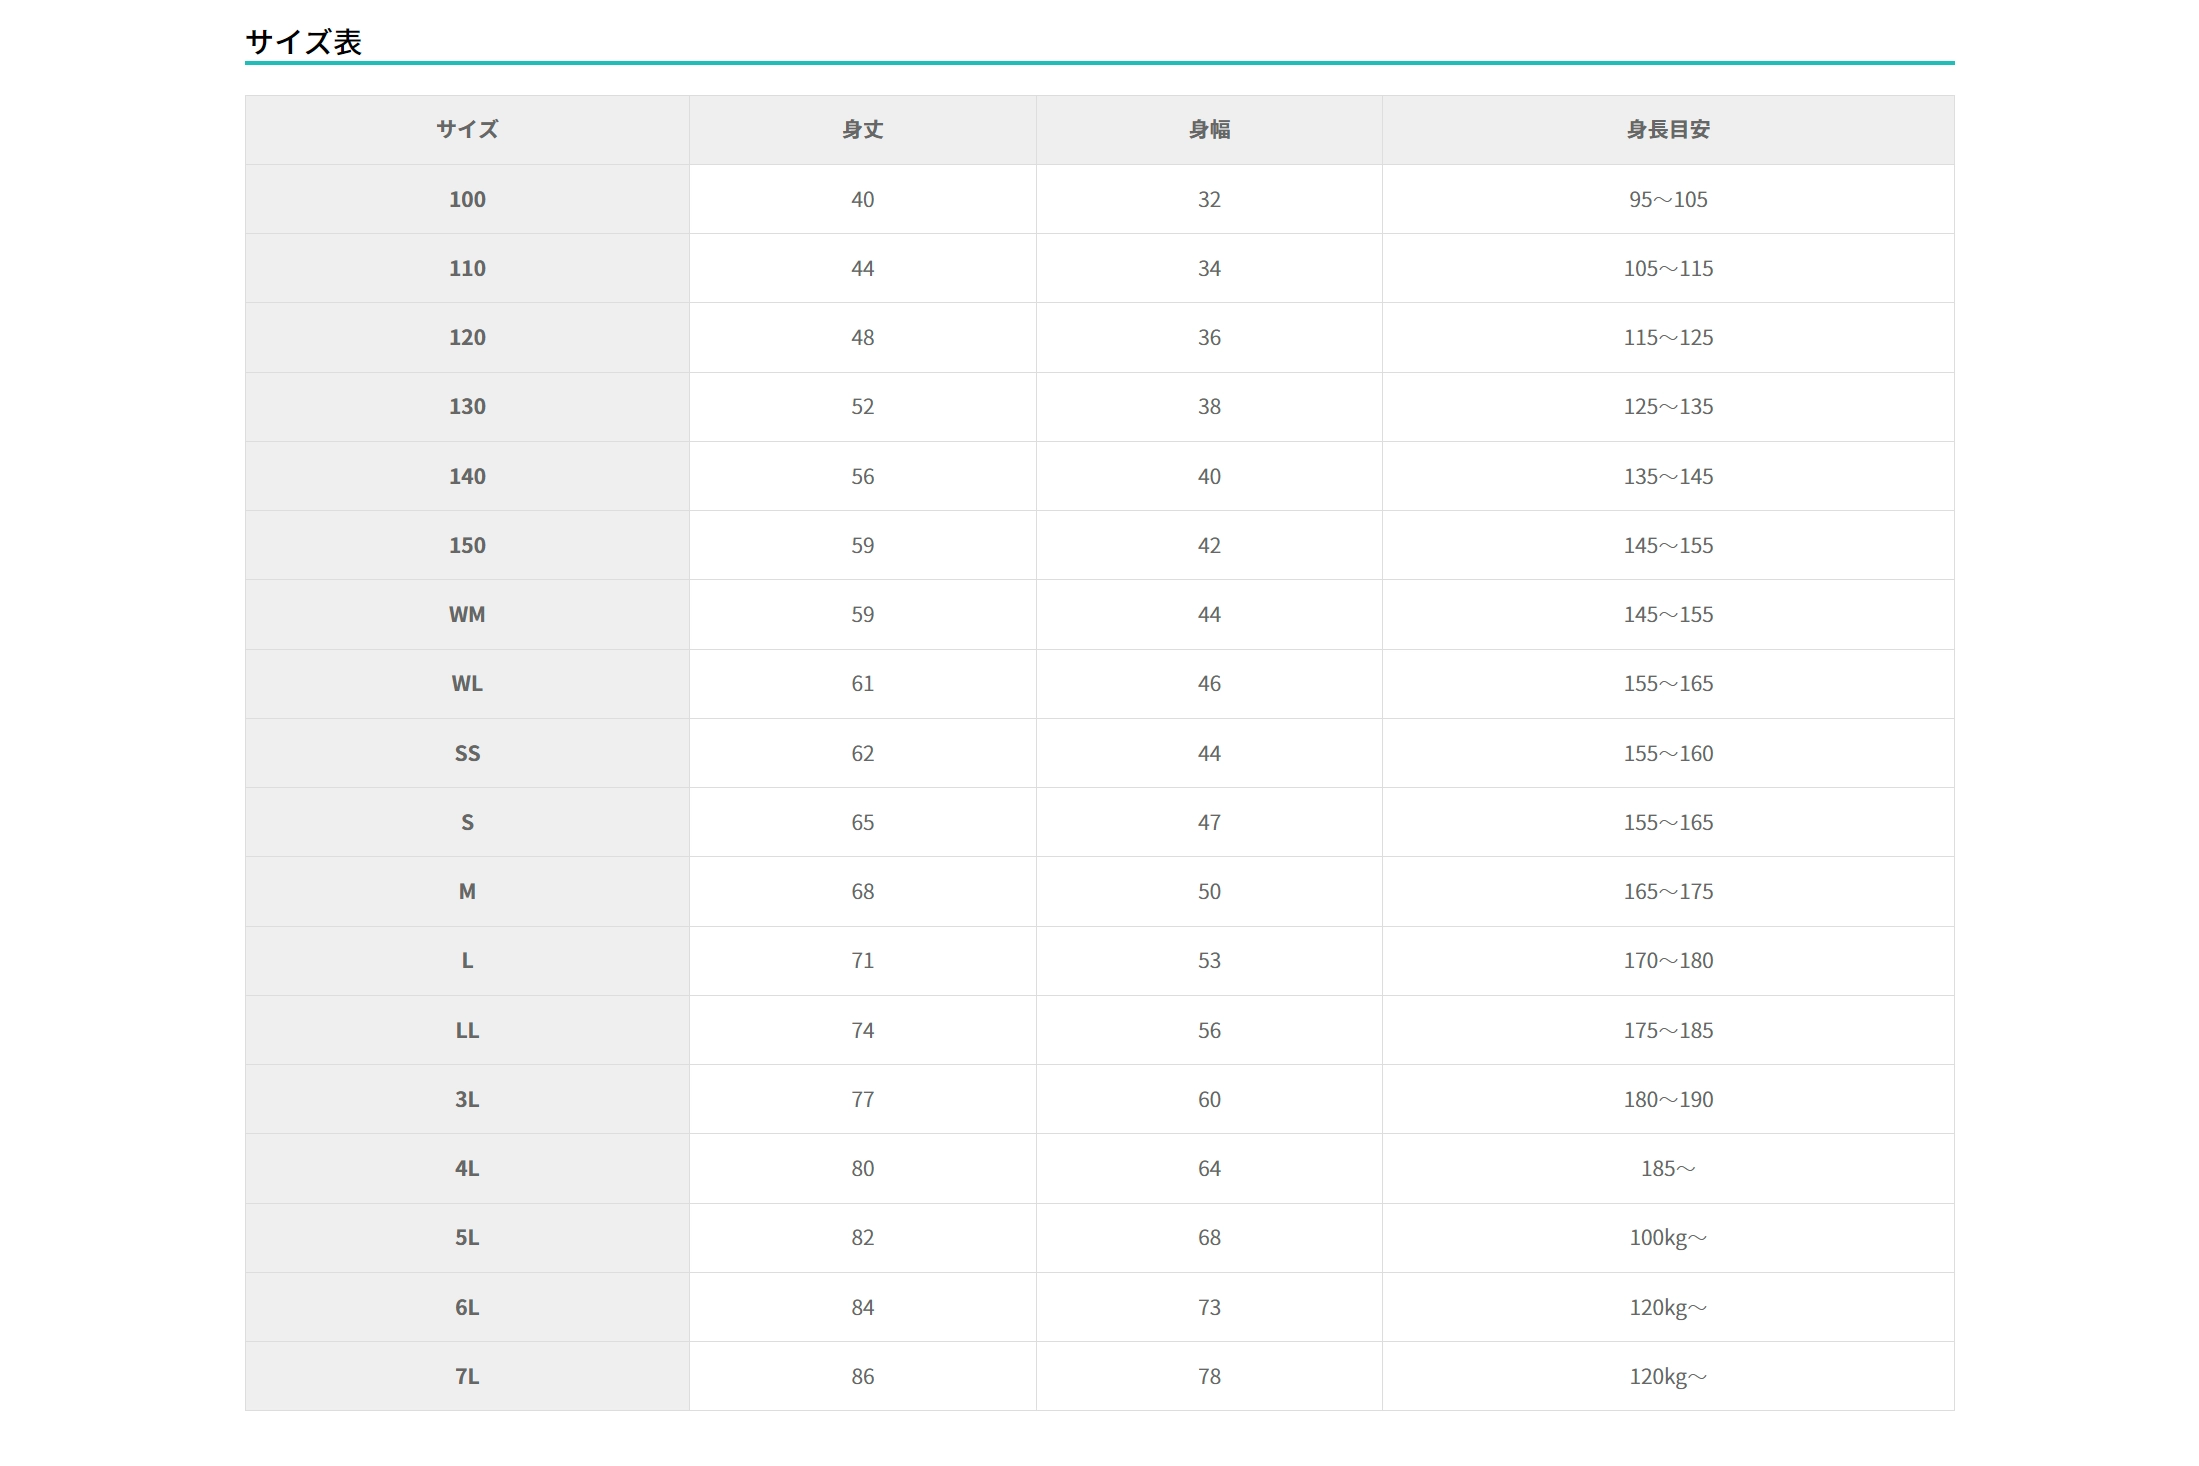The width and height of the screenshot is (2199, 1466).
Task: Click height guide 115～125
Action: coord(1668,337)
